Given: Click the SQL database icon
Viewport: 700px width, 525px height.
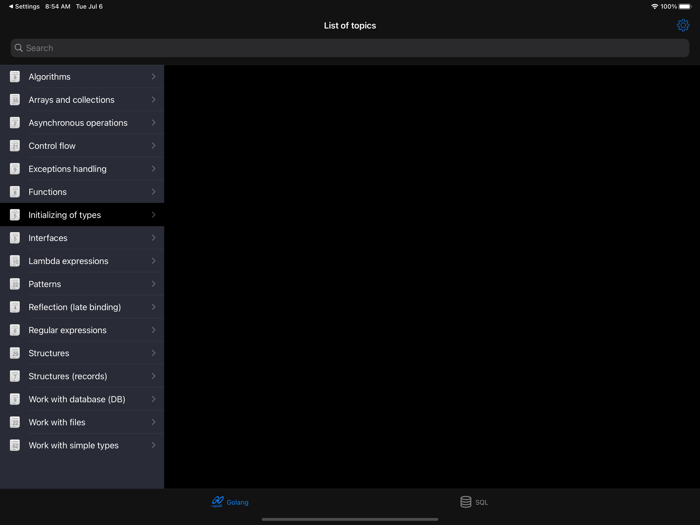Looking at the screenshot, I should click(466, 502).
